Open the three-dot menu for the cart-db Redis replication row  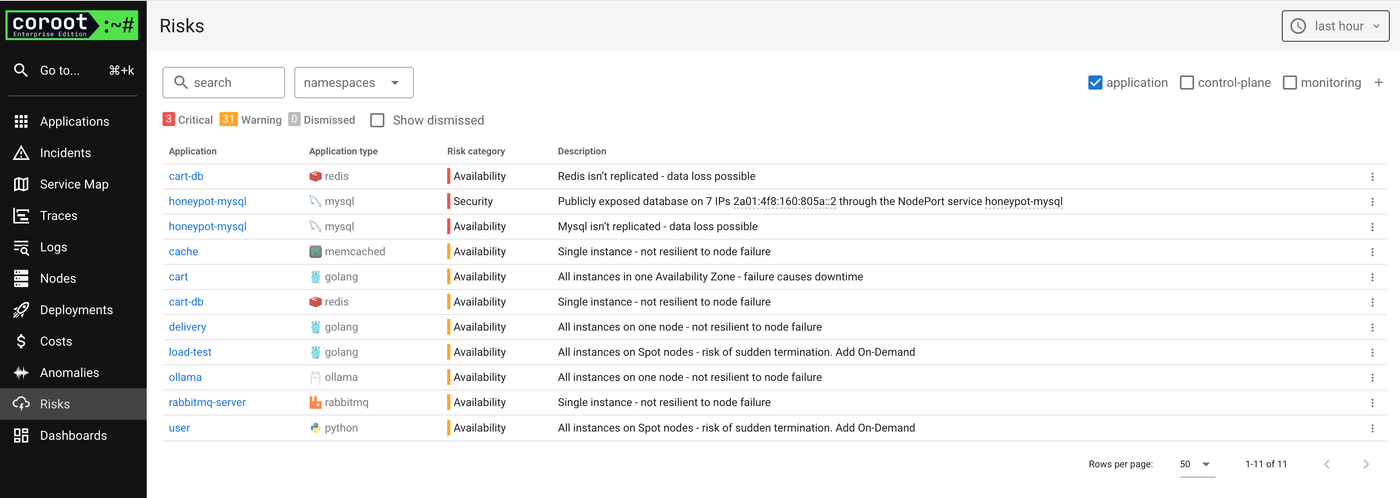[x=1372, y=177]
